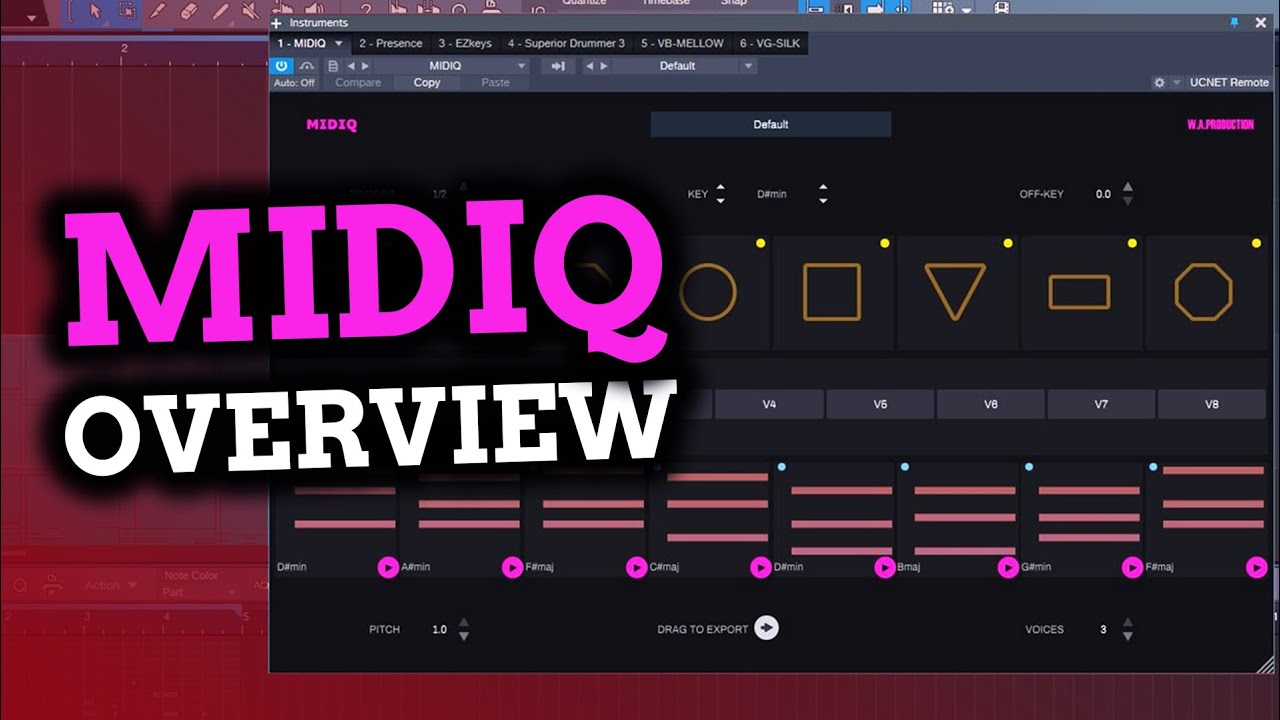Toggle yellow dot on circle shape cell
The image size is (1280, 720).
(x=760, y=243)
